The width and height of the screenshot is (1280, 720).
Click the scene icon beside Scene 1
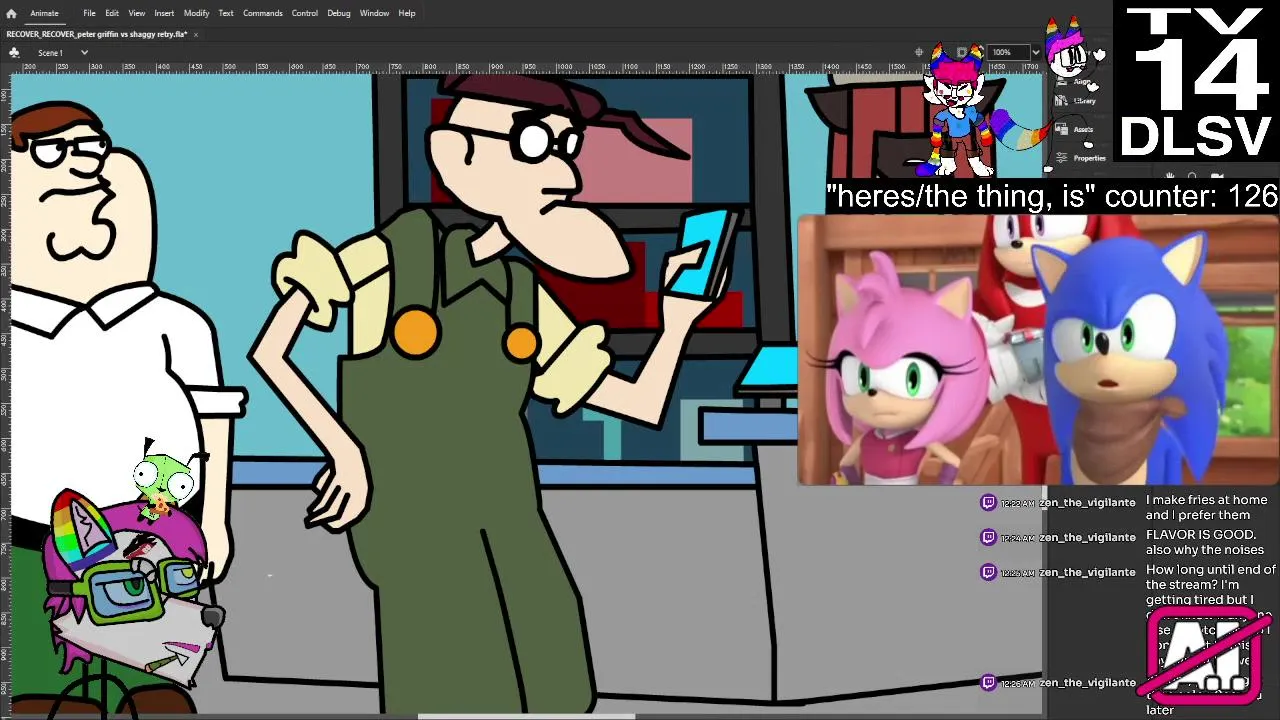tap(14, 52)
